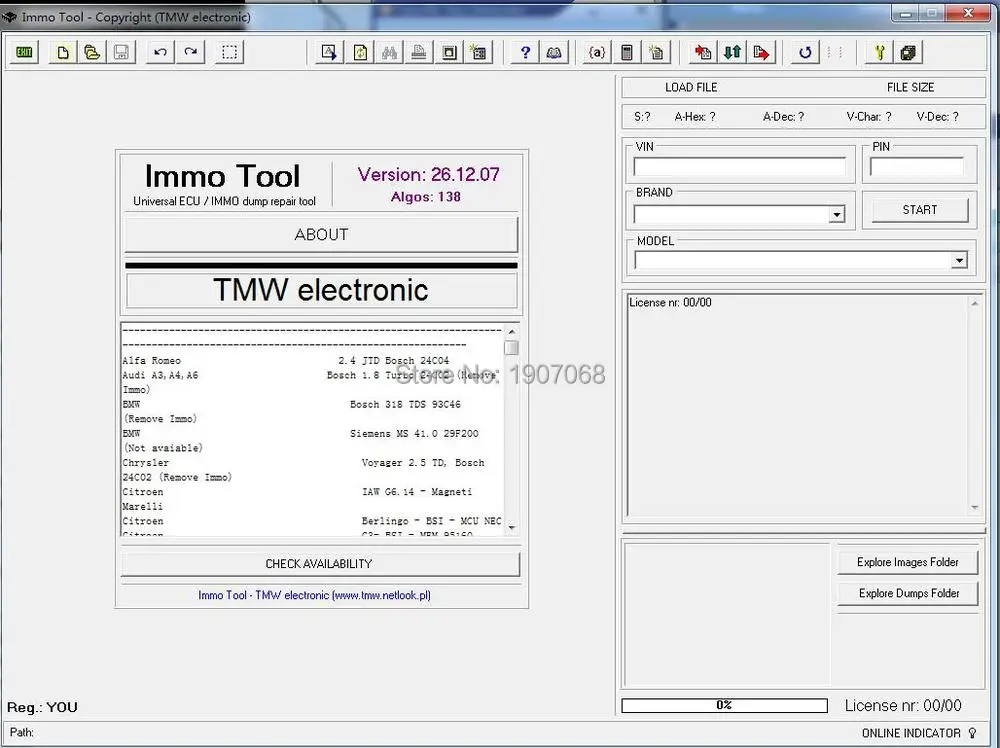Screen dimensions: 1000x748
Task: Click 'Bosch 318 TDS 93C46' text
Action: pos(405,404)
